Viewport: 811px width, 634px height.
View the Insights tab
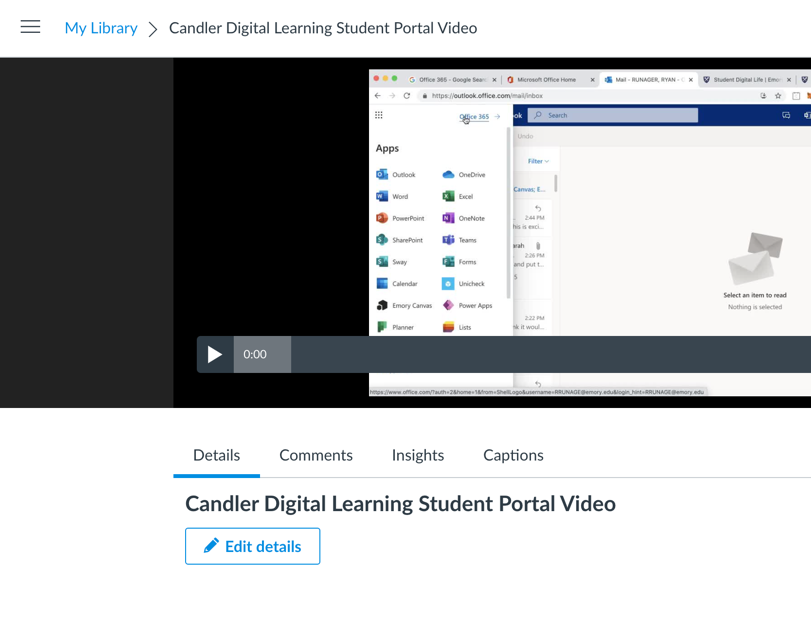pos(418,455)
